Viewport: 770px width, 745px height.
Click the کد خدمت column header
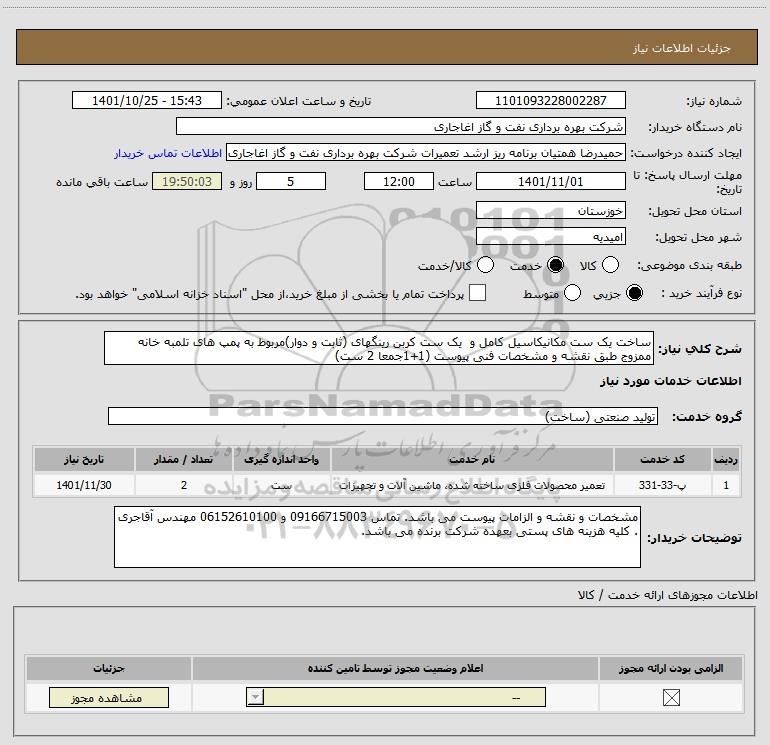click(x=662, y=459)
